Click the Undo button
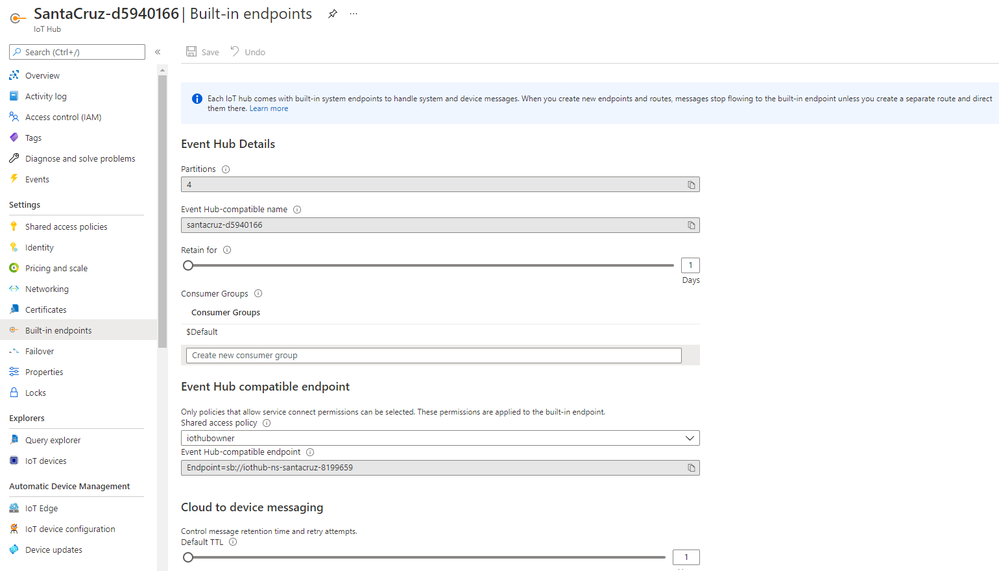 pyautogui.click(x=248, y=52)
